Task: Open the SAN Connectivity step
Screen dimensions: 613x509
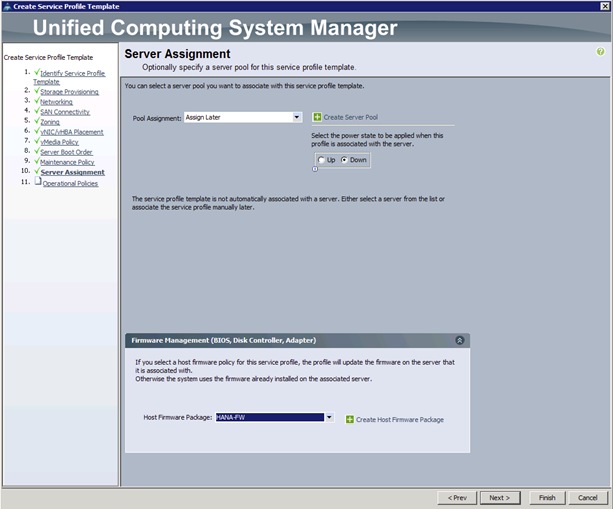Action: (x=65, y=112)
